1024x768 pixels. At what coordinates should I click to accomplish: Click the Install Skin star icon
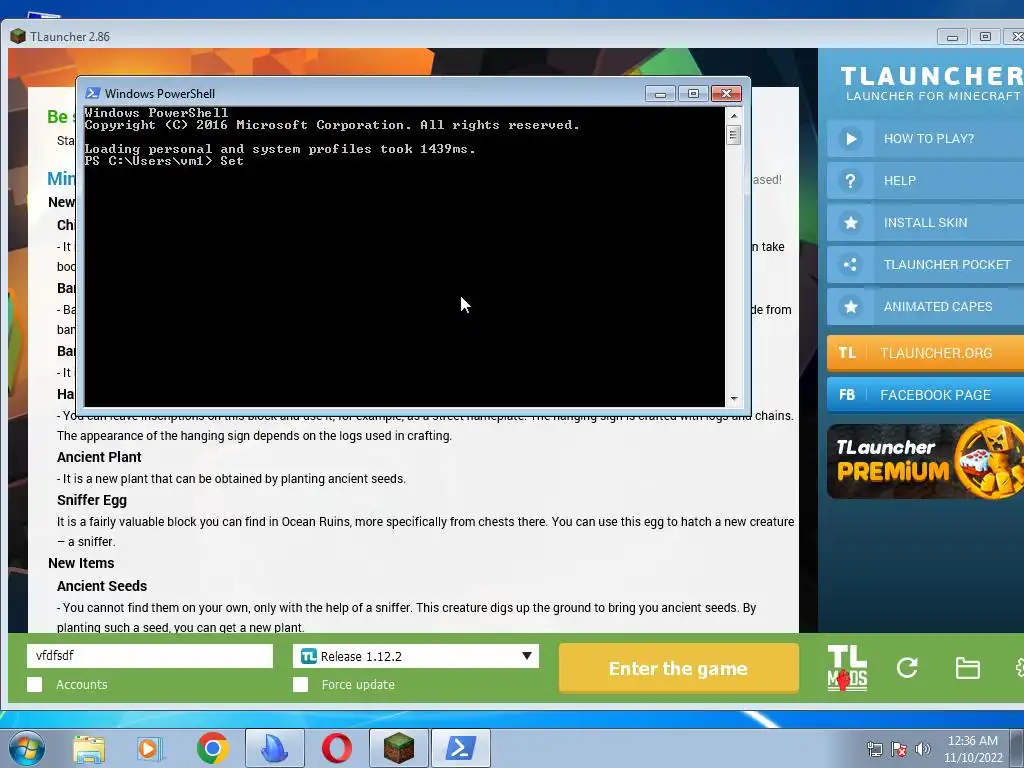(850, 223)
